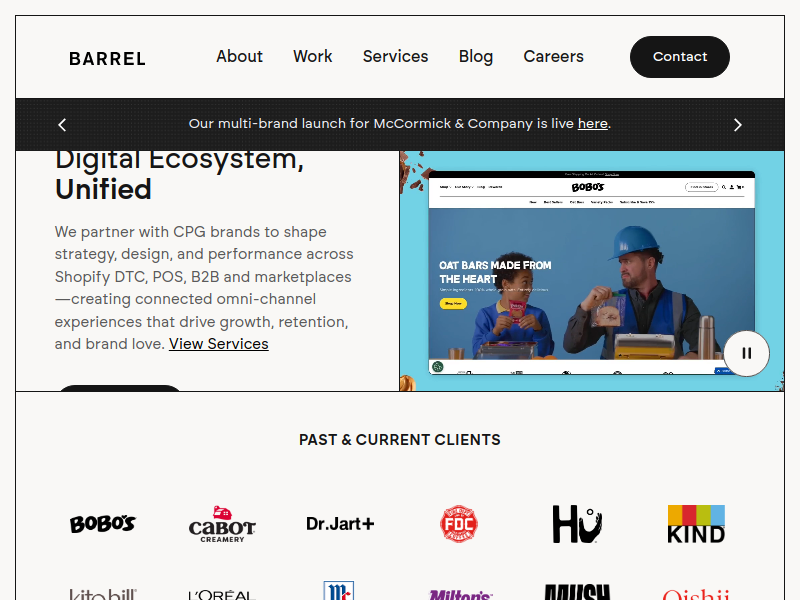The height and width of the screenshot is (600, 800).
Task: Select the Hu client logo
Action: click(x=578, y=524)
